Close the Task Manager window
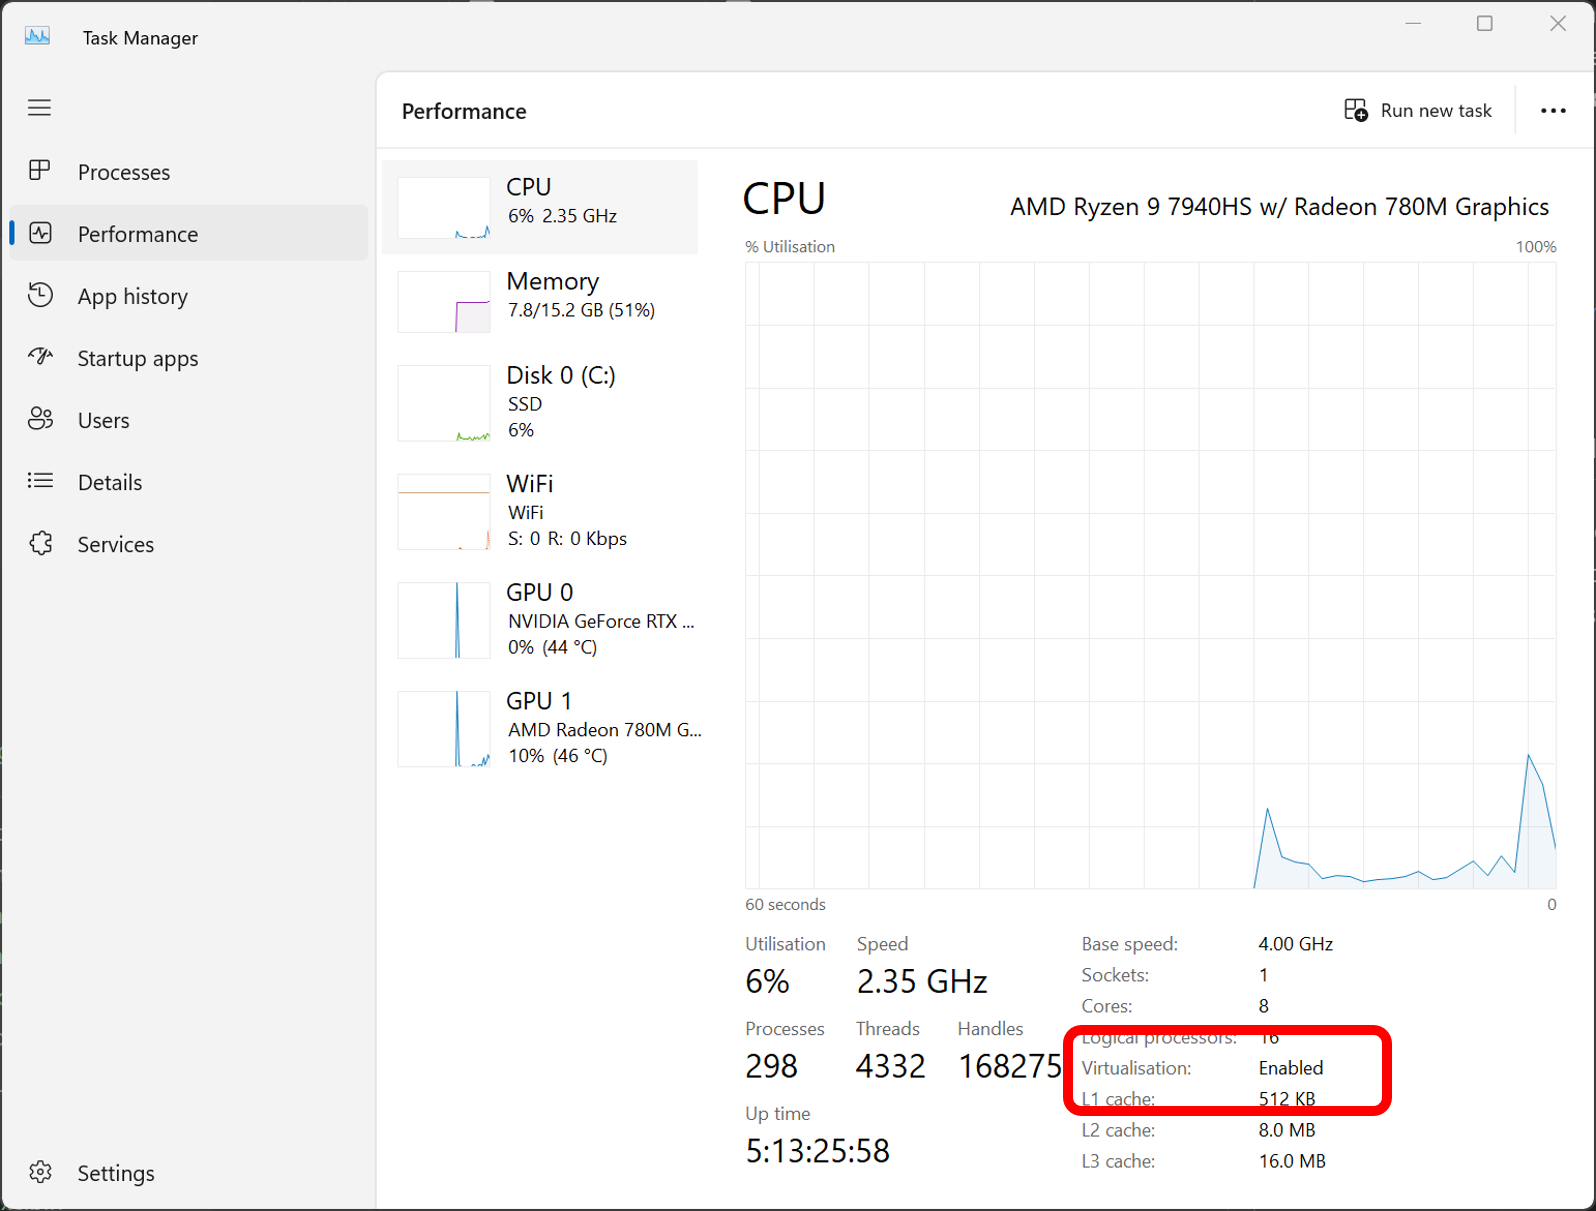 coord(1558,23)
